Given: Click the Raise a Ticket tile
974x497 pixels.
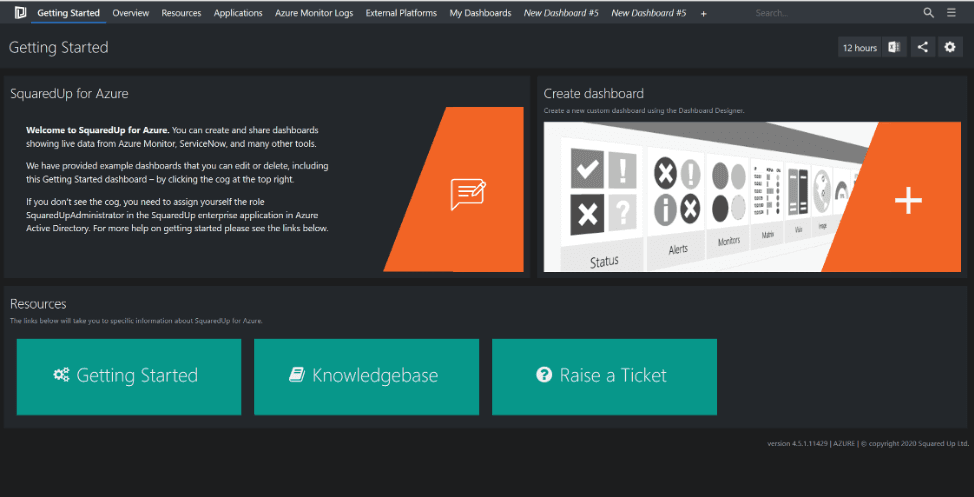Looking at the screenshot, I should (604, 376).
